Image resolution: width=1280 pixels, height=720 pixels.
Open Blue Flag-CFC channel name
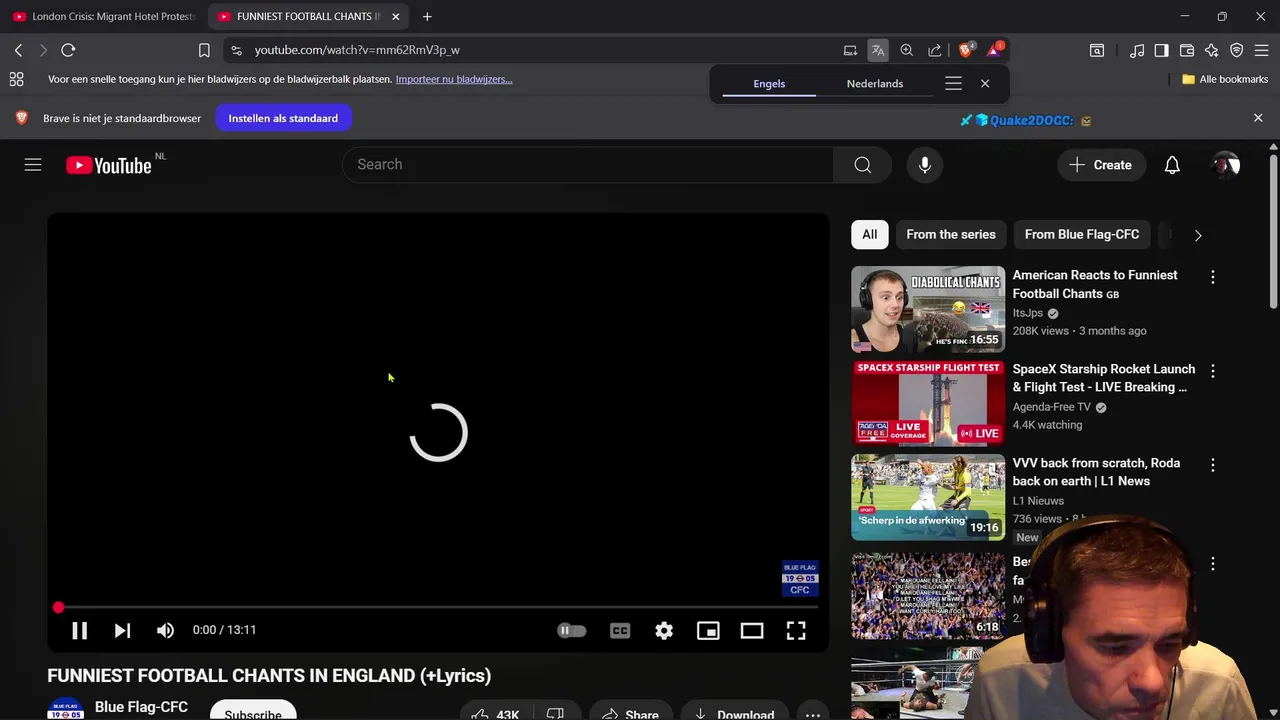pos(141,706)
